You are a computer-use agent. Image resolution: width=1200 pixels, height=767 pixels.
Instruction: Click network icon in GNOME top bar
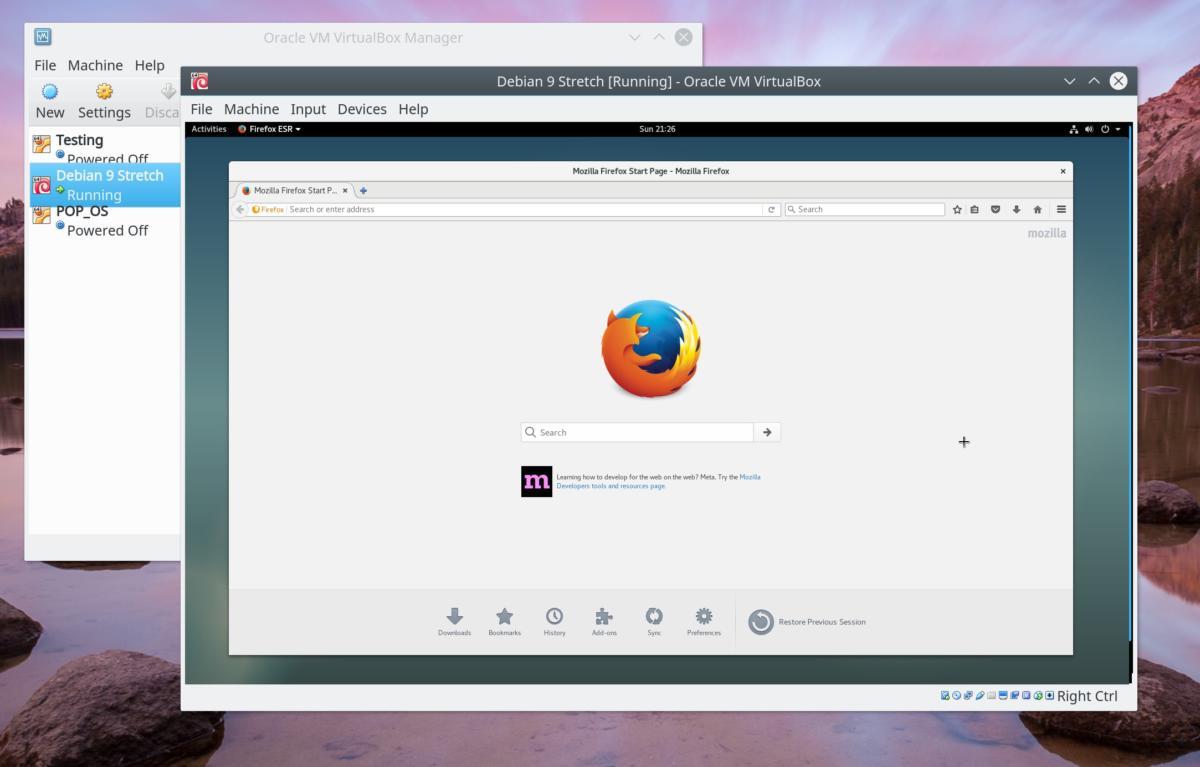pos(1074,129)
